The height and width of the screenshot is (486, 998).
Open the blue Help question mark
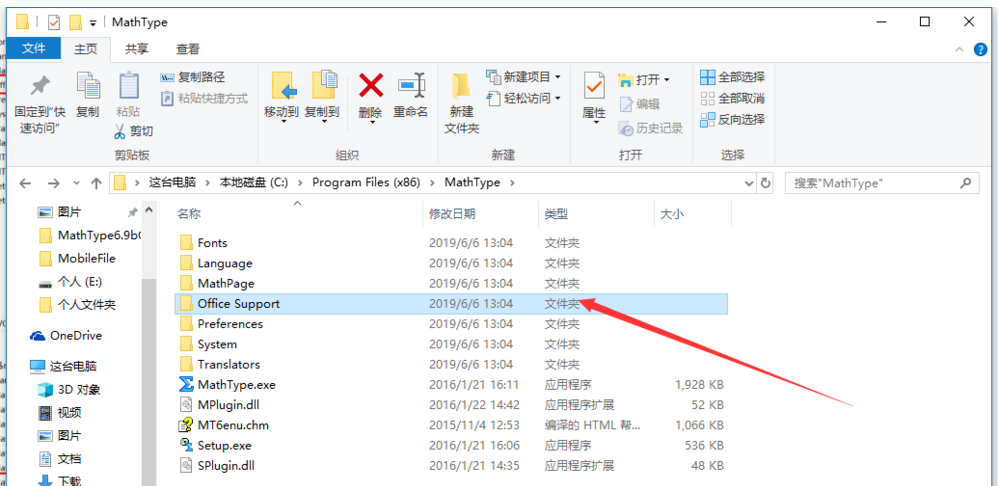tap(980, 49)
